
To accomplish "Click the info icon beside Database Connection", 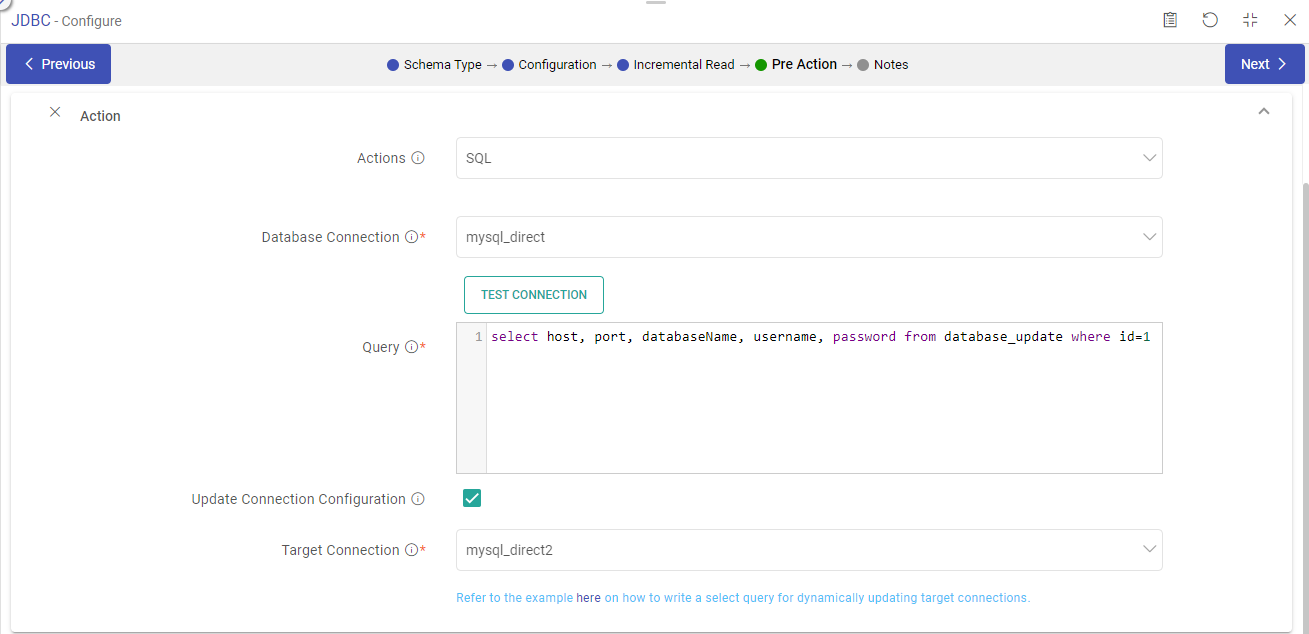I will click(413, 236).
